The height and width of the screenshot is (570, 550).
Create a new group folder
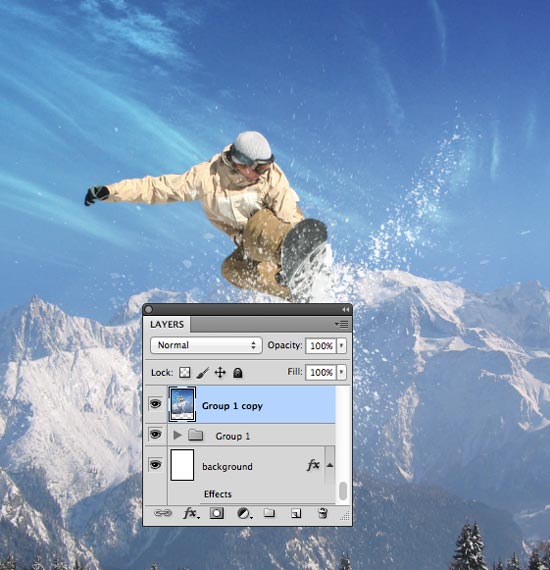(269, 513)
